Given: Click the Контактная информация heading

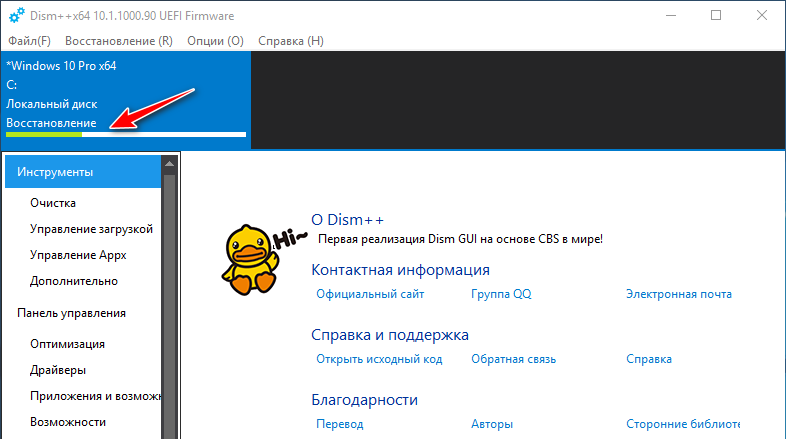Looking at the screenshot, I should (x=400, y=270).
